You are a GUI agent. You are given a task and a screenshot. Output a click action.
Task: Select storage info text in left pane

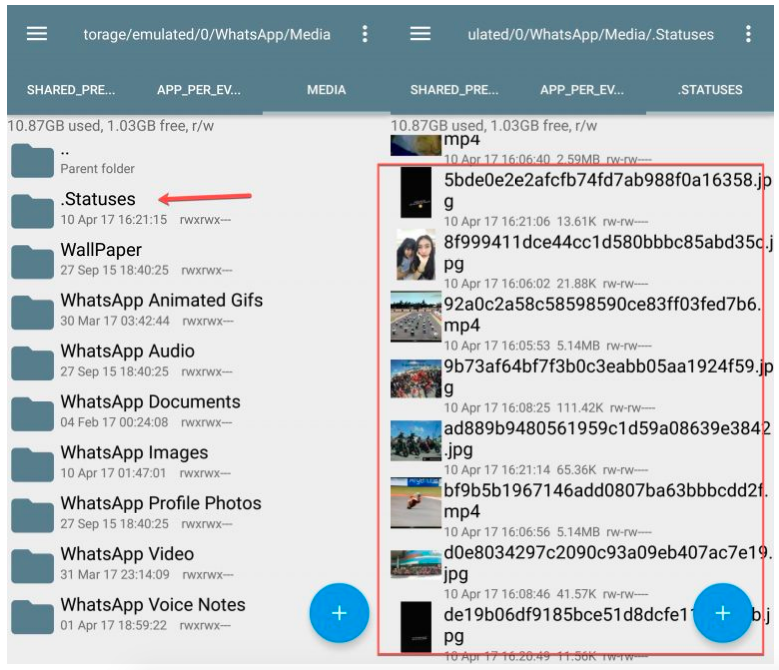coord(110,126)
